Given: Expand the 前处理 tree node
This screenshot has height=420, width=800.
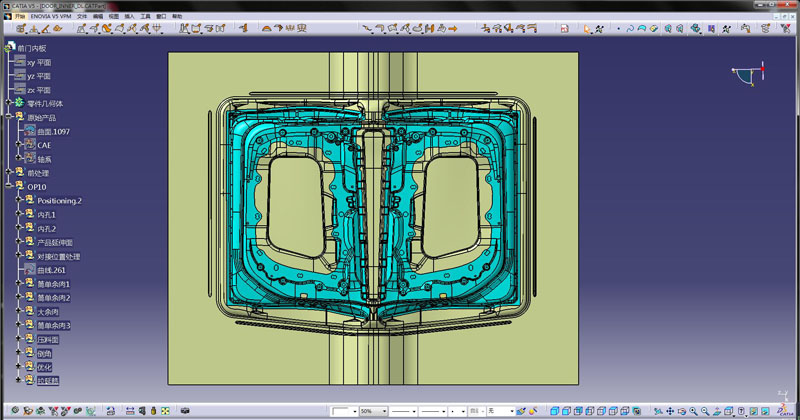Looking at the screenshot, I should pos(7,172).
